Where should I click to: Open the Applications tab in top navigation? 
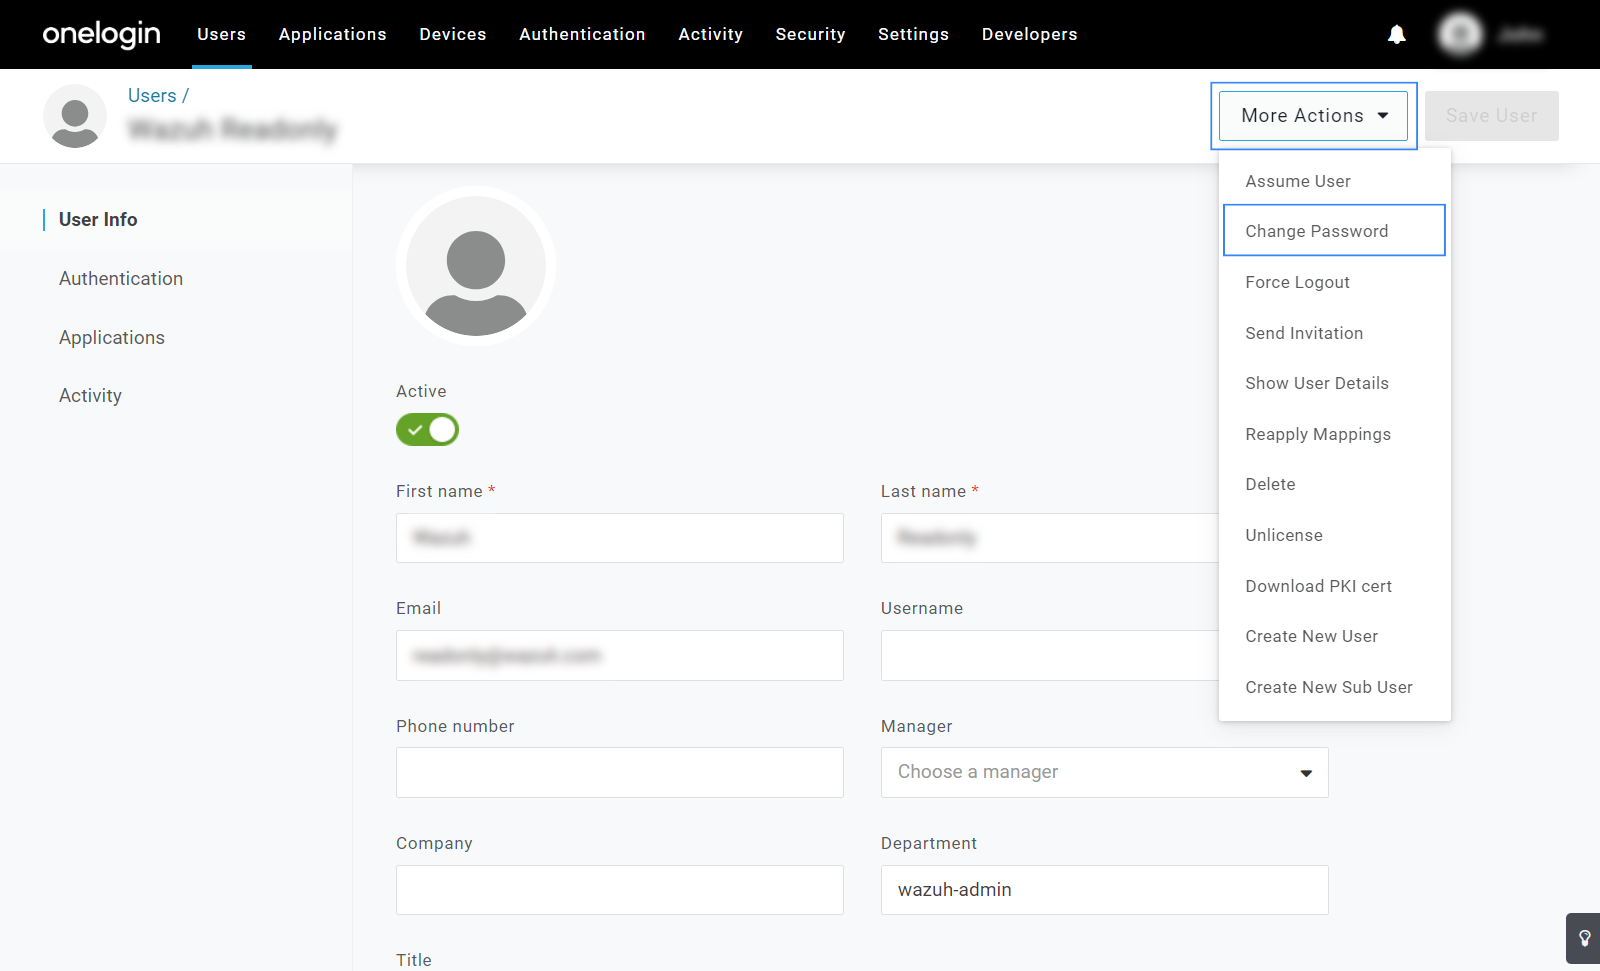pos(332,34)
